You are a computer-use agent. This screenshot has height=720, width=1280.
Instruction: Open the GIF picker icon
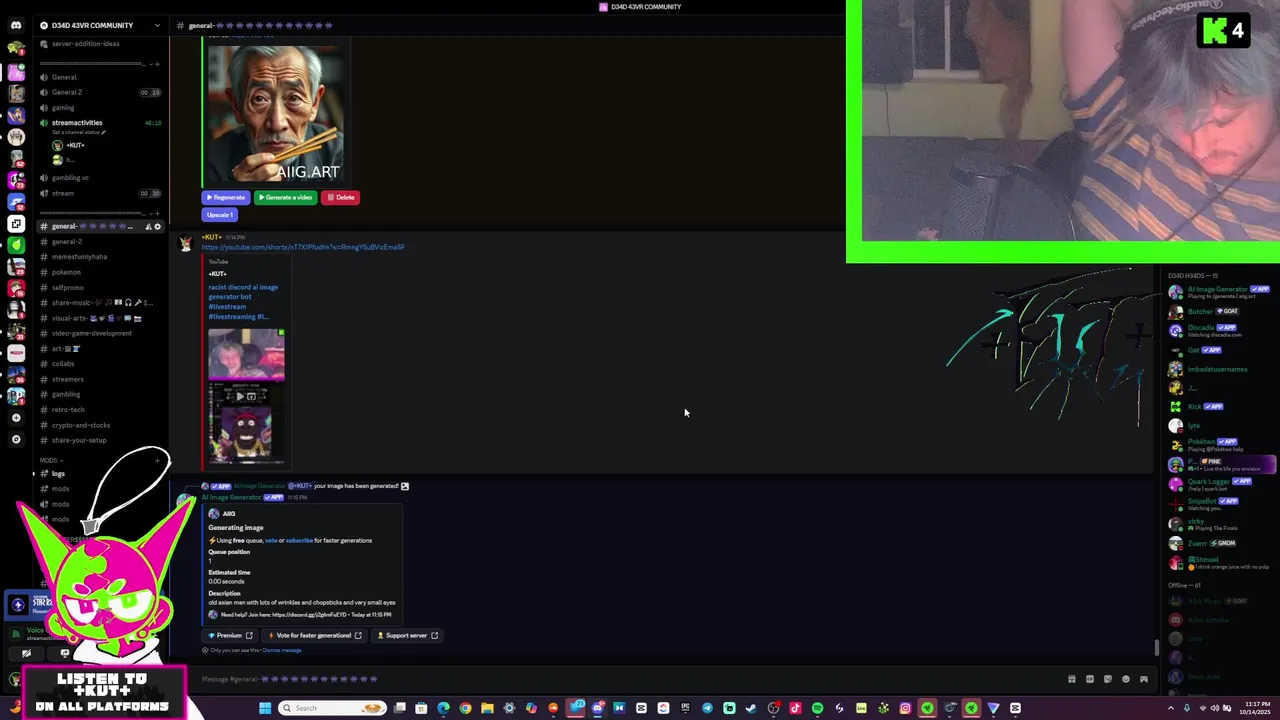(1090, 679)
